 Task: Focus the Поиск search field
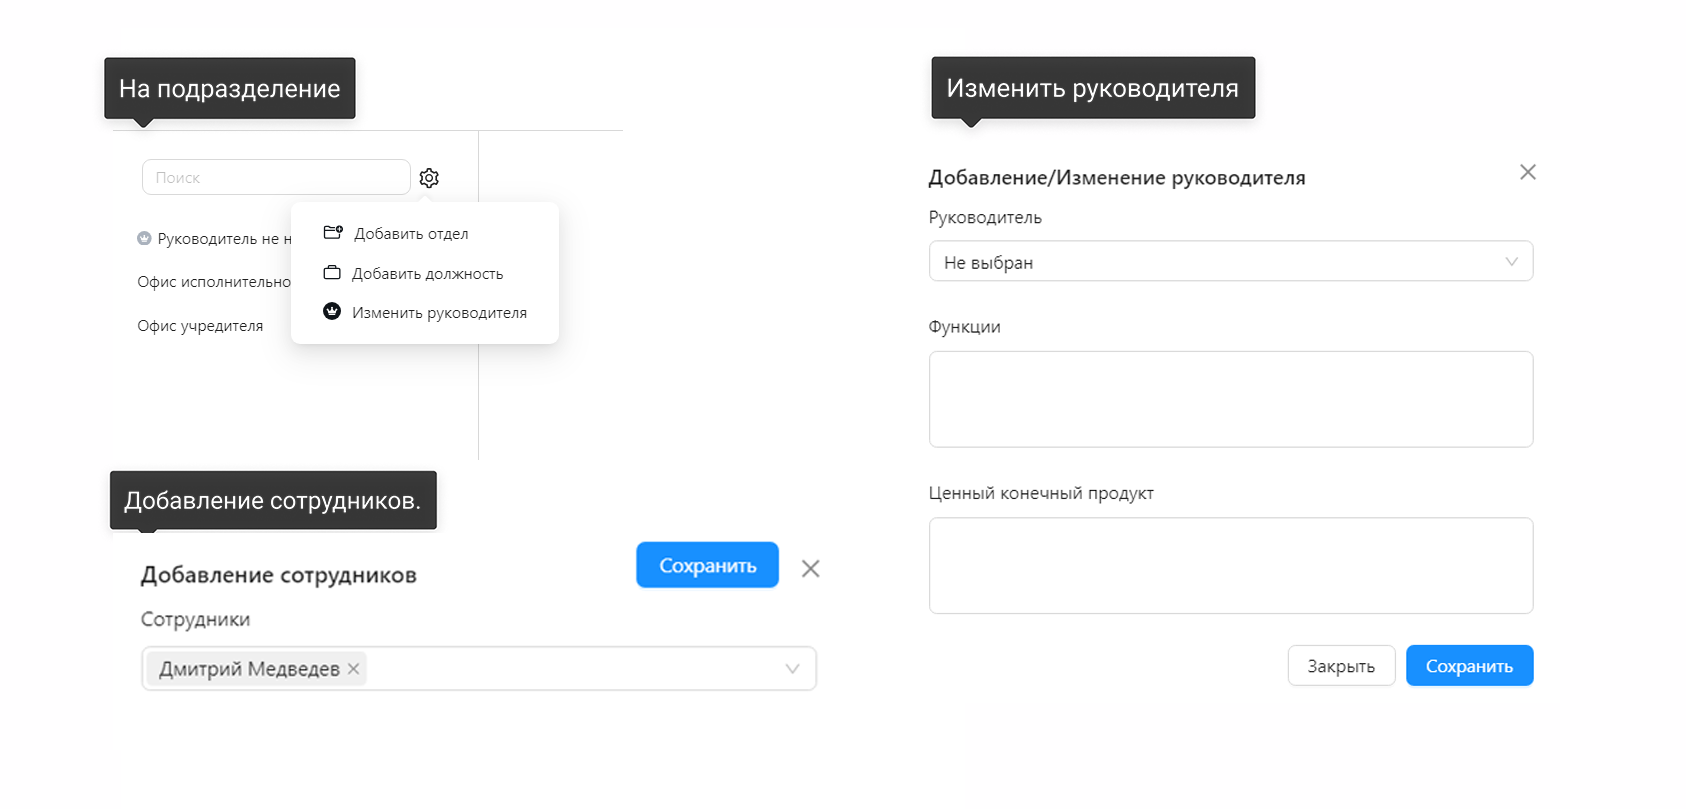pyautogui.click(x=276, y=177)
